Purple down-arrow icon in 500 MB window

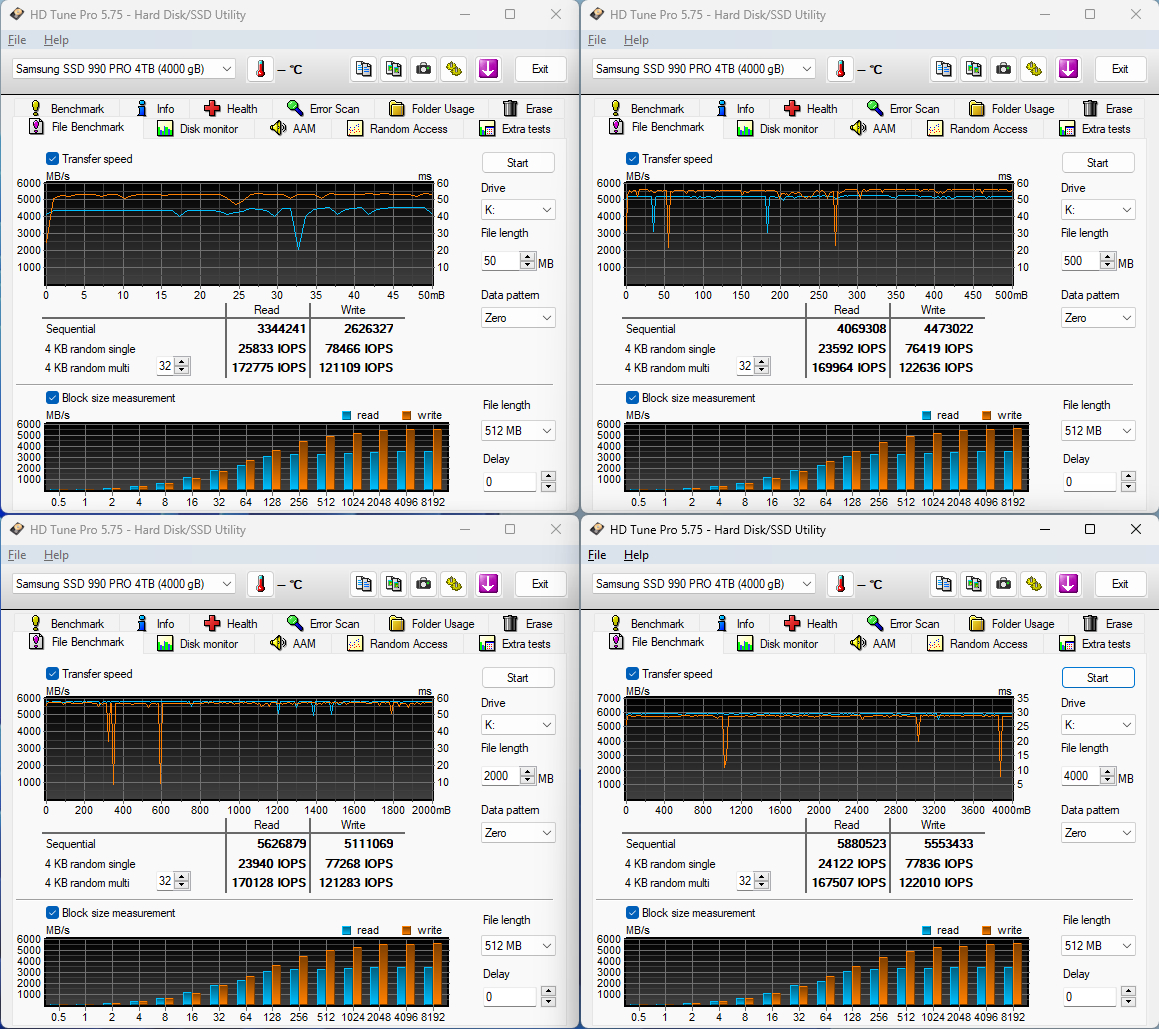pyautogui.click(x=1068, y=69)
